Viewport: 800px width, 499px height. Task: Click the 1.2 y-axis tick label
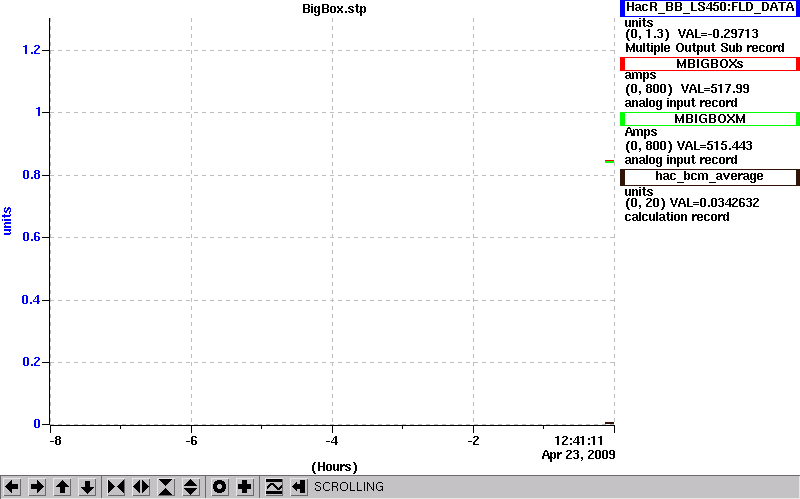[31, 50]
